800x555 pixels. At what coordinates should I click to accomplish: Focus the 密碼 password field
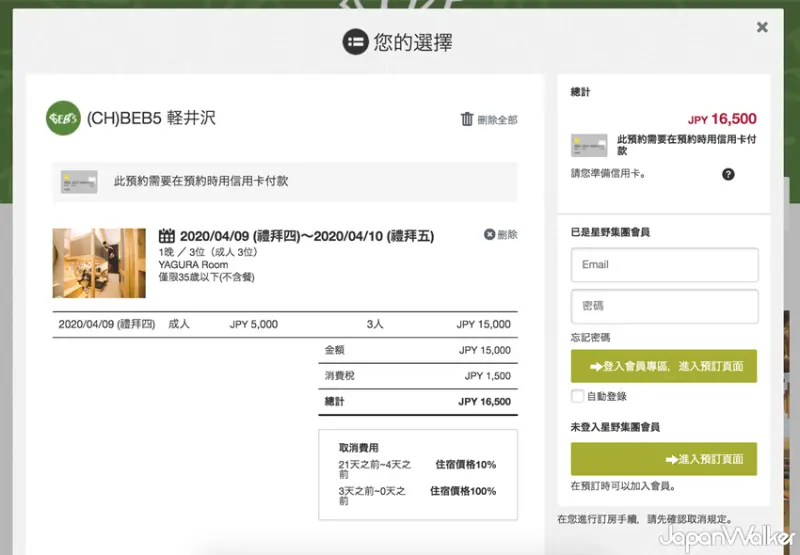(x=664, y=306)
